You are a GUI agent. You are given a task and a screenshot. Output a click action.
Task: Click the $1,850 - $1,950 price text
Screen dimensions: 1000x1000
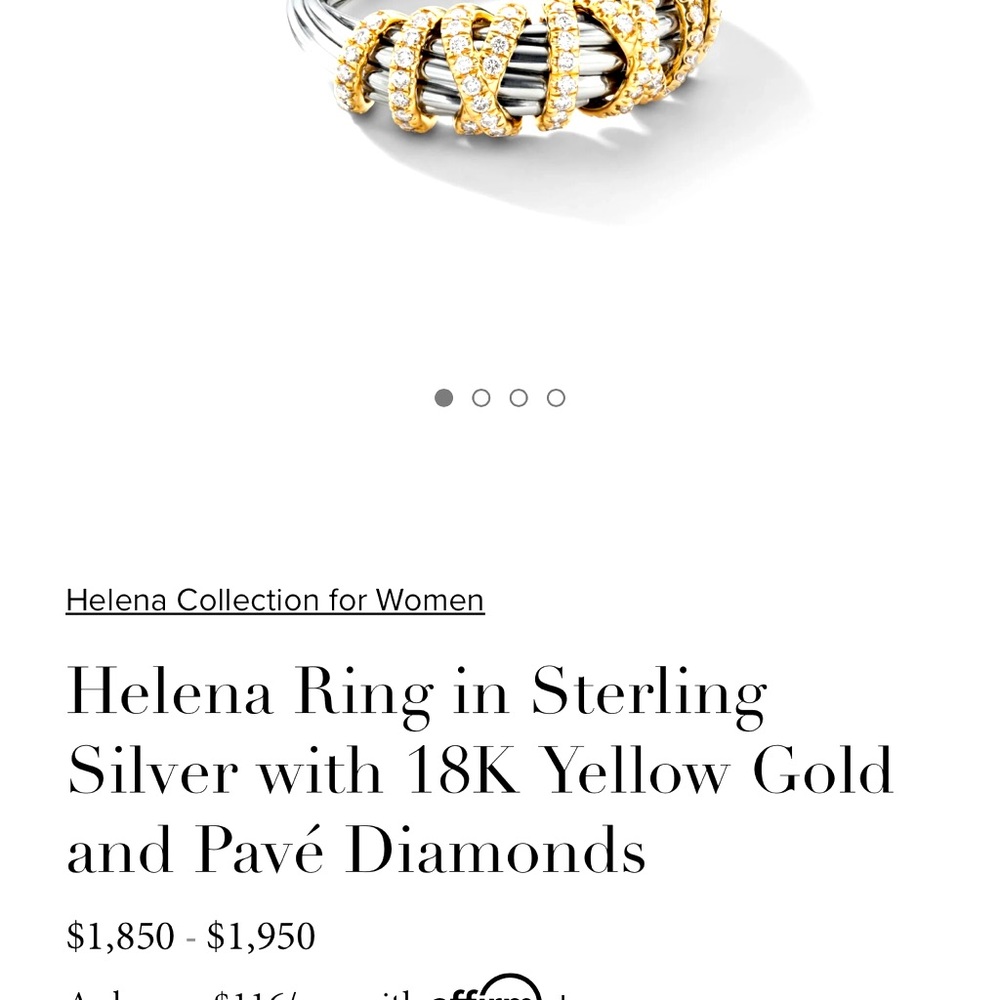click(191, 936)
